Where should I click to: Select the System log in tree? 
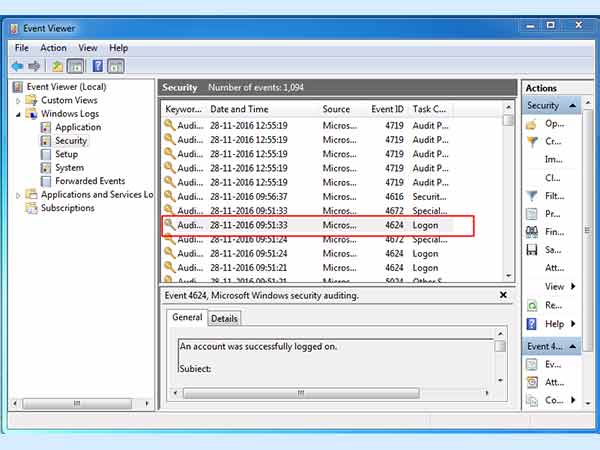click(69, 168)
